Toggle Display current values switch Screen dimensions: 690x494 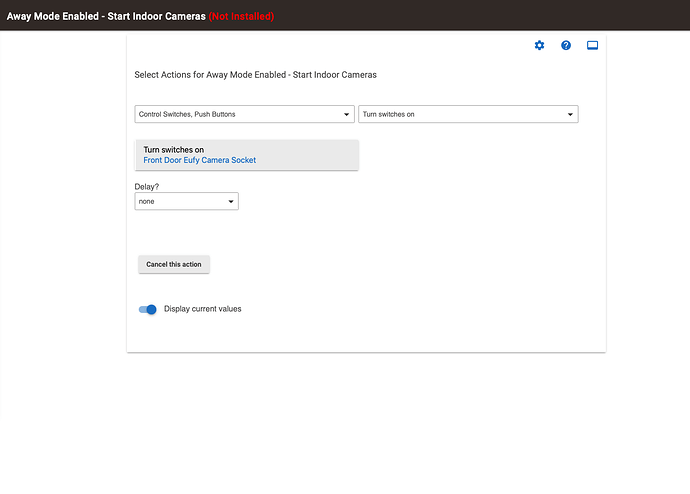click(147, 309)
